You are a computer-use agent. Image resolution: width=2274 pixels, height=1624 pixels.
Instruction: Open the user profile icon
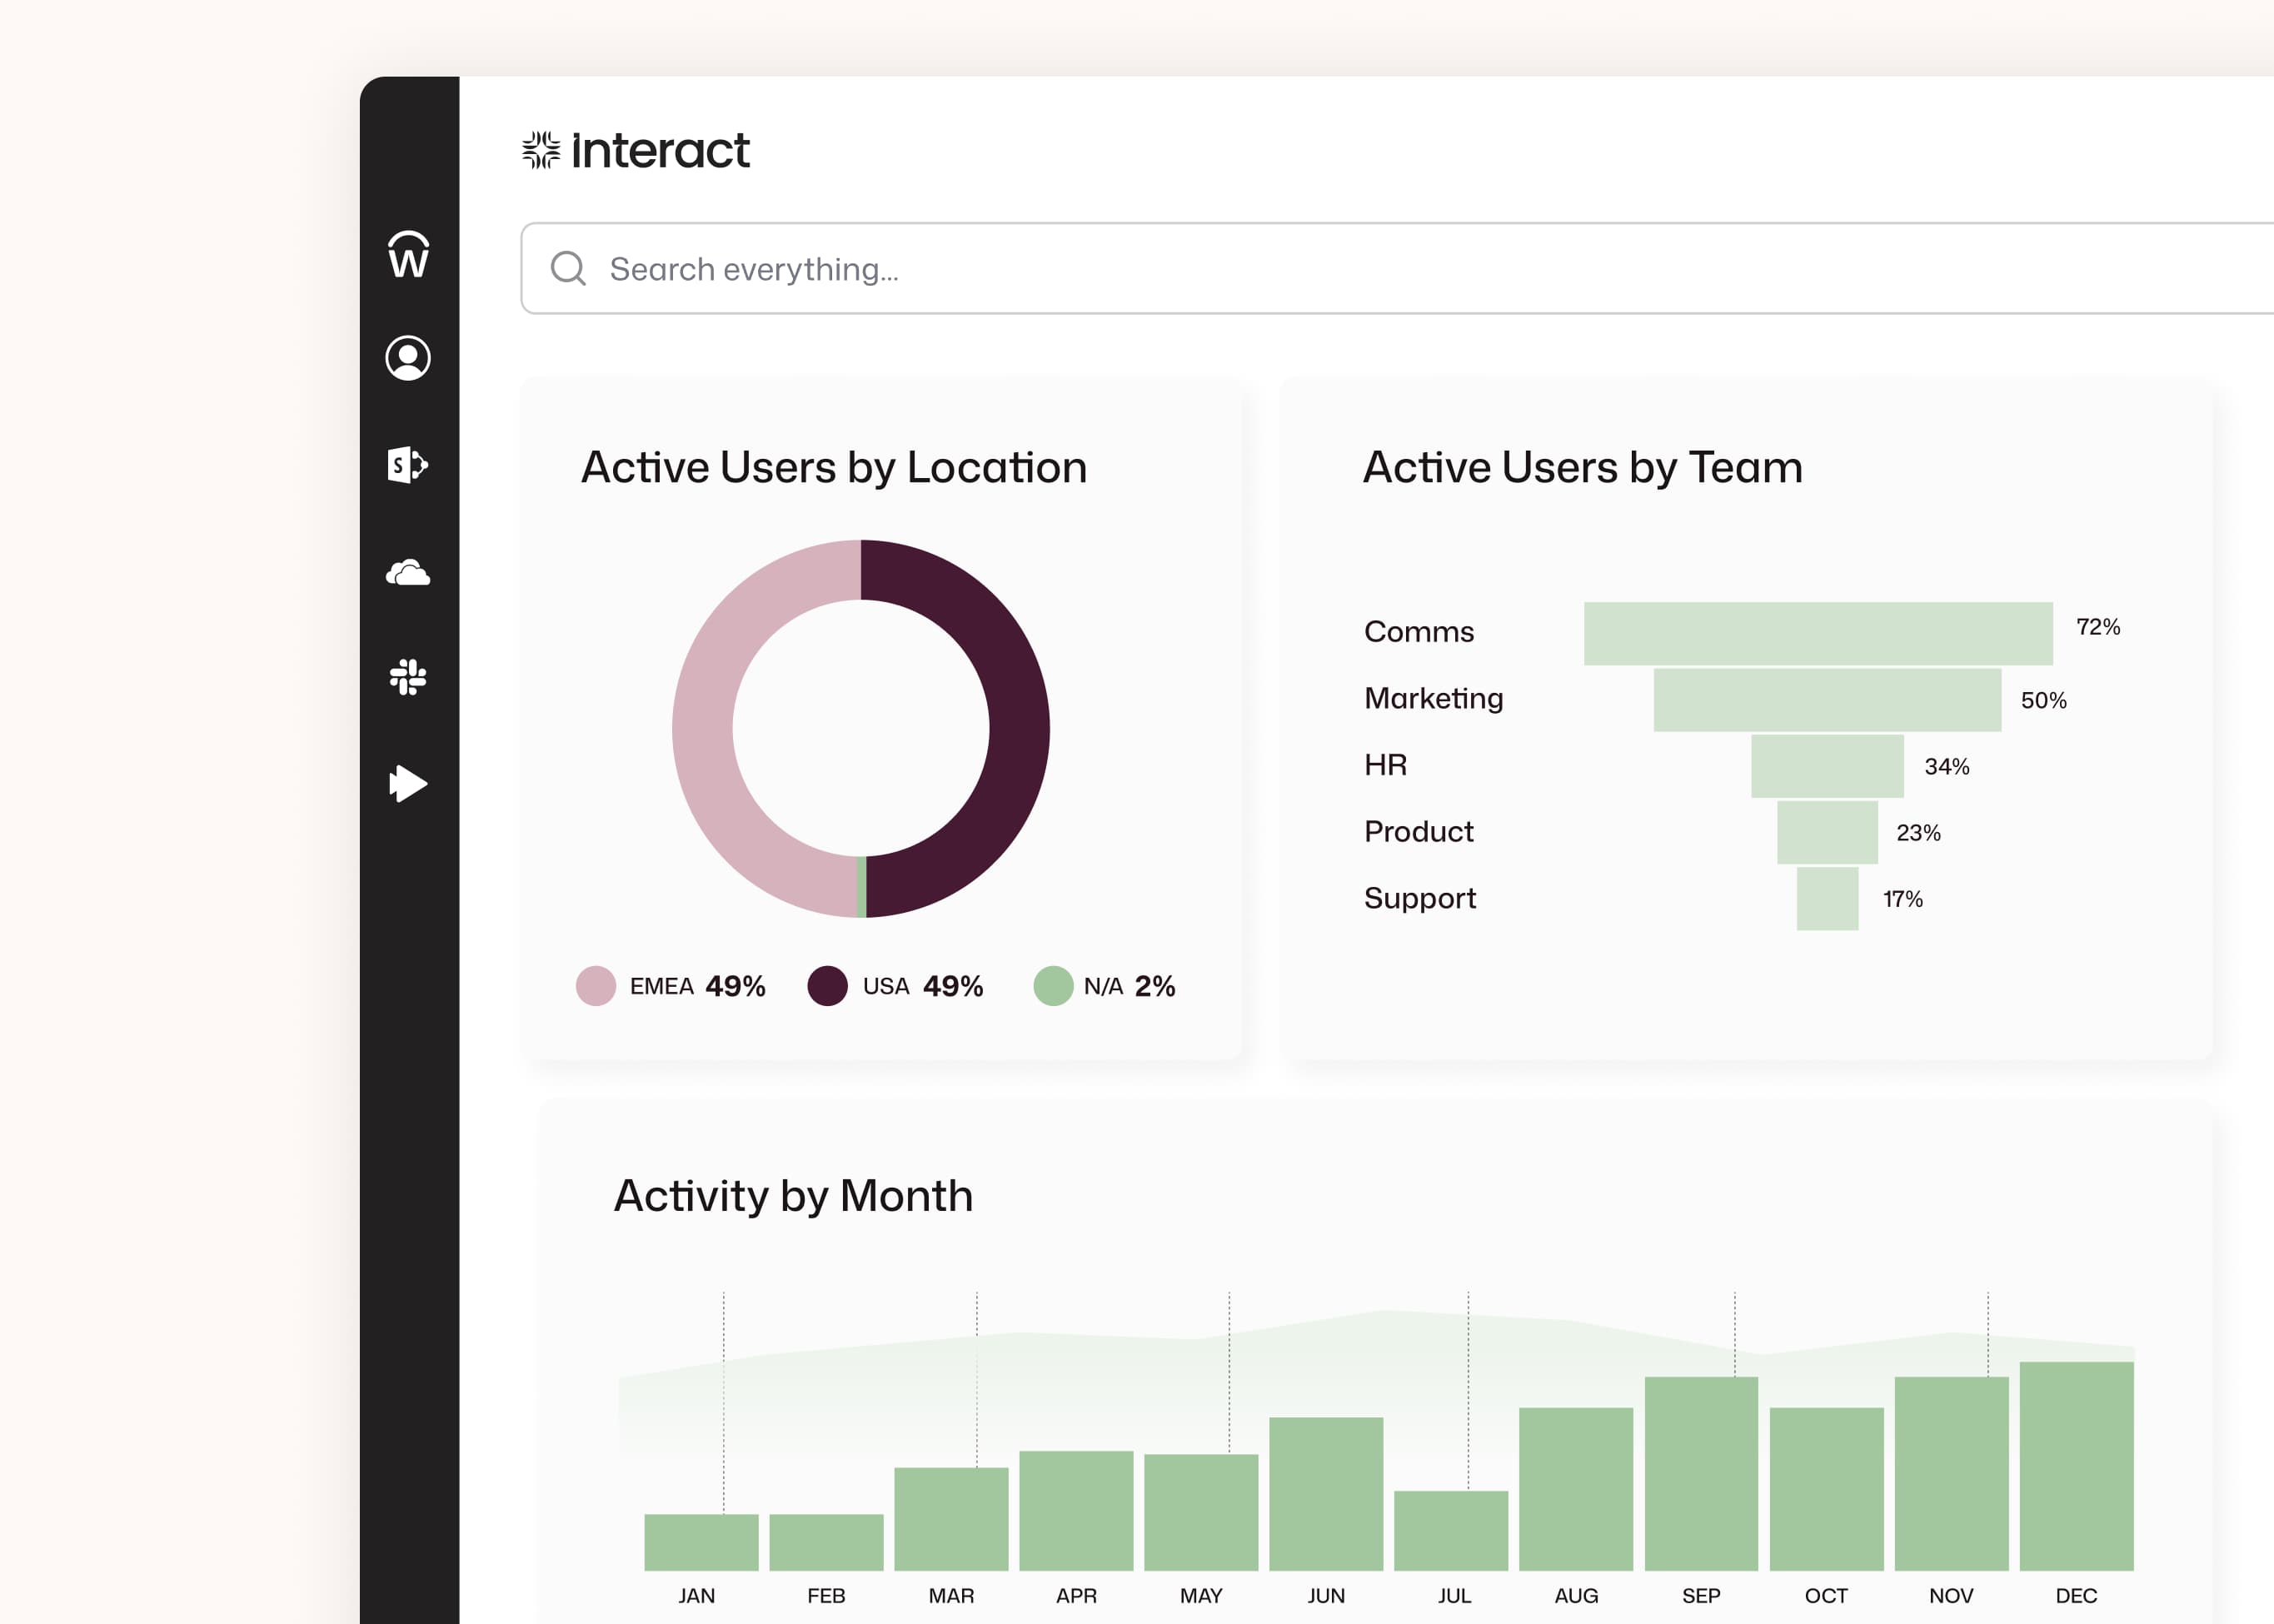(408, 358)
